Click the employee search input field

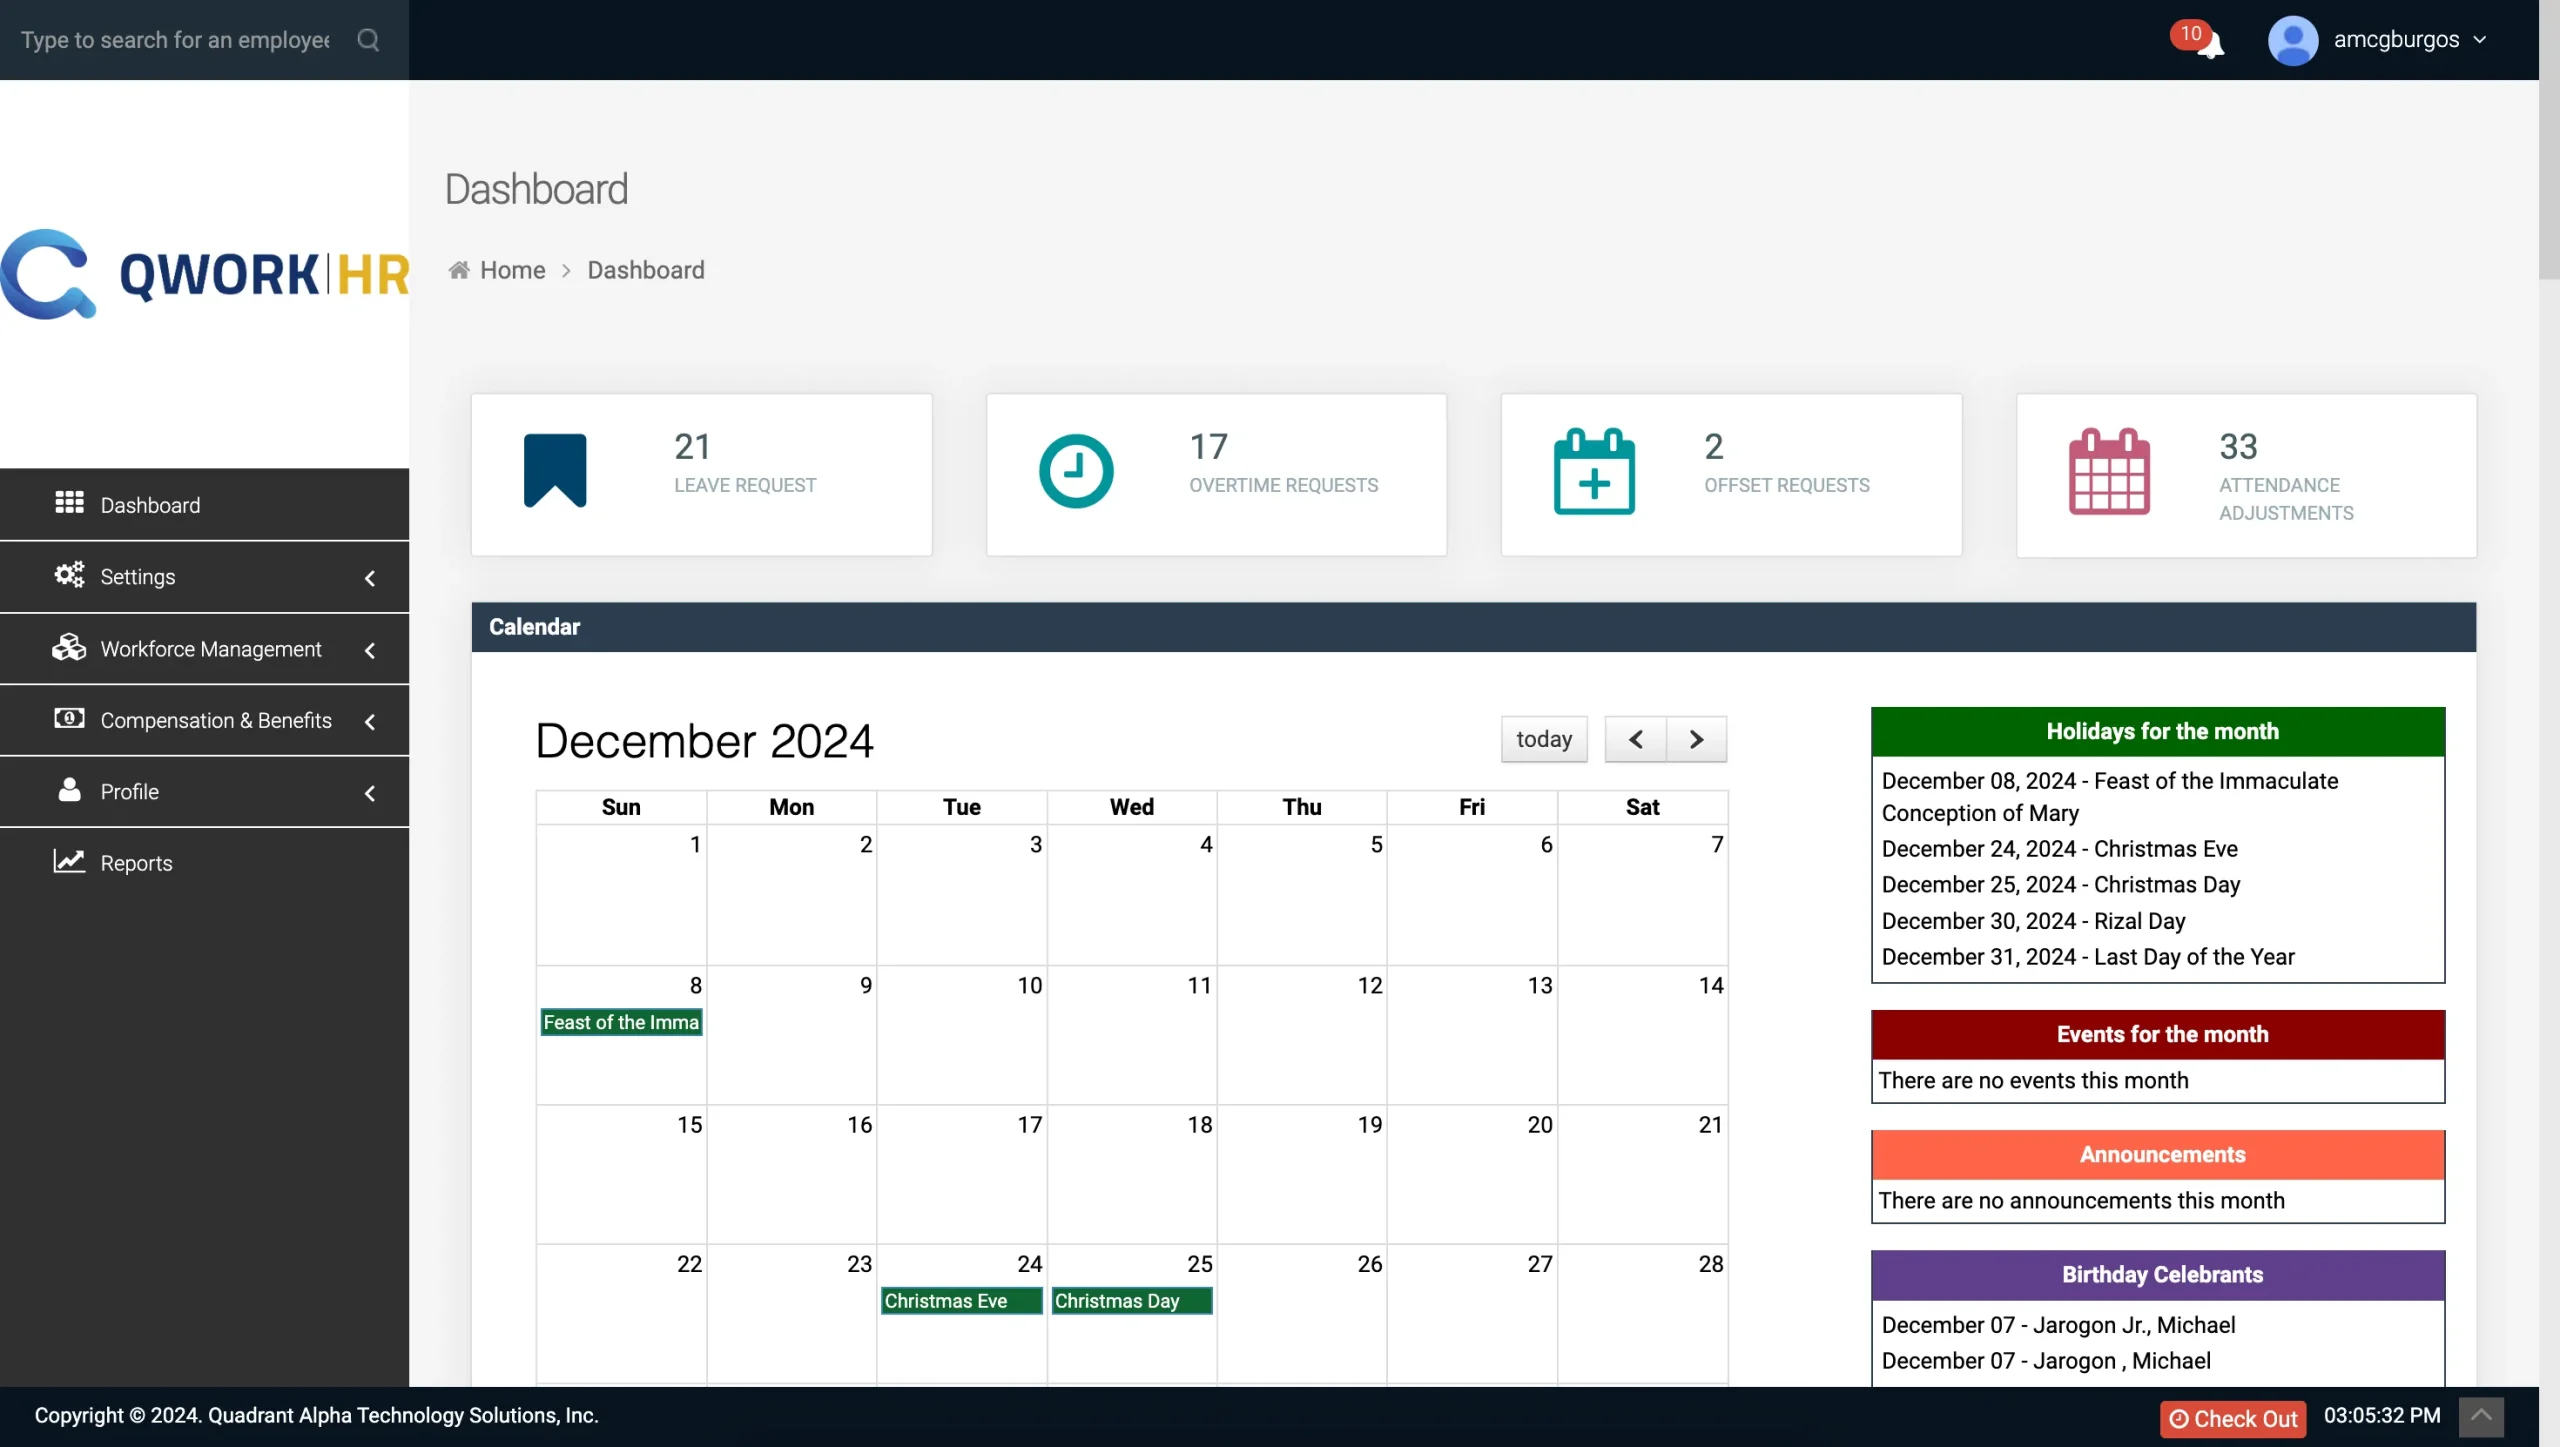click(x=176, y=40)
